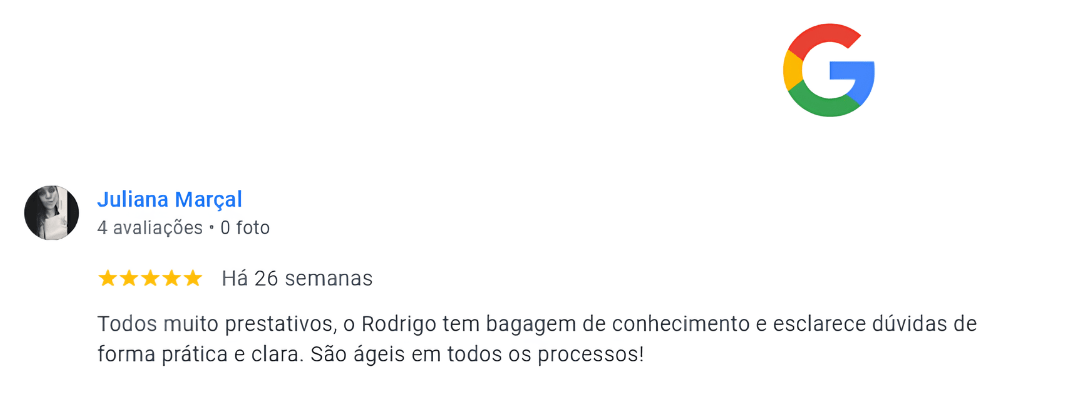The image size is (1080, 400).
Task: Select the third rating star
Action: pos(150,278)
